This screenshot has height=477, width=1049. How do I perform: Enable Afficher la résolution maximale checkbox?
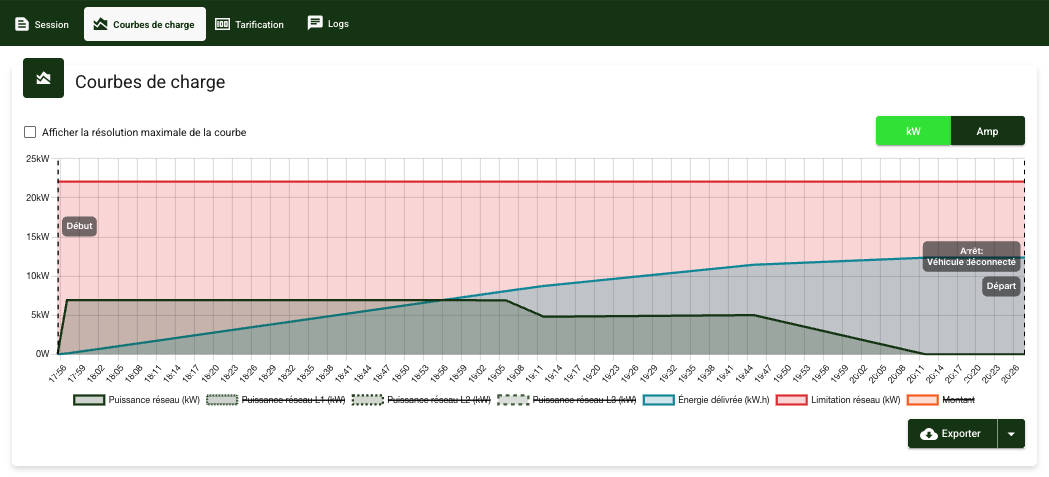[30, 132]
